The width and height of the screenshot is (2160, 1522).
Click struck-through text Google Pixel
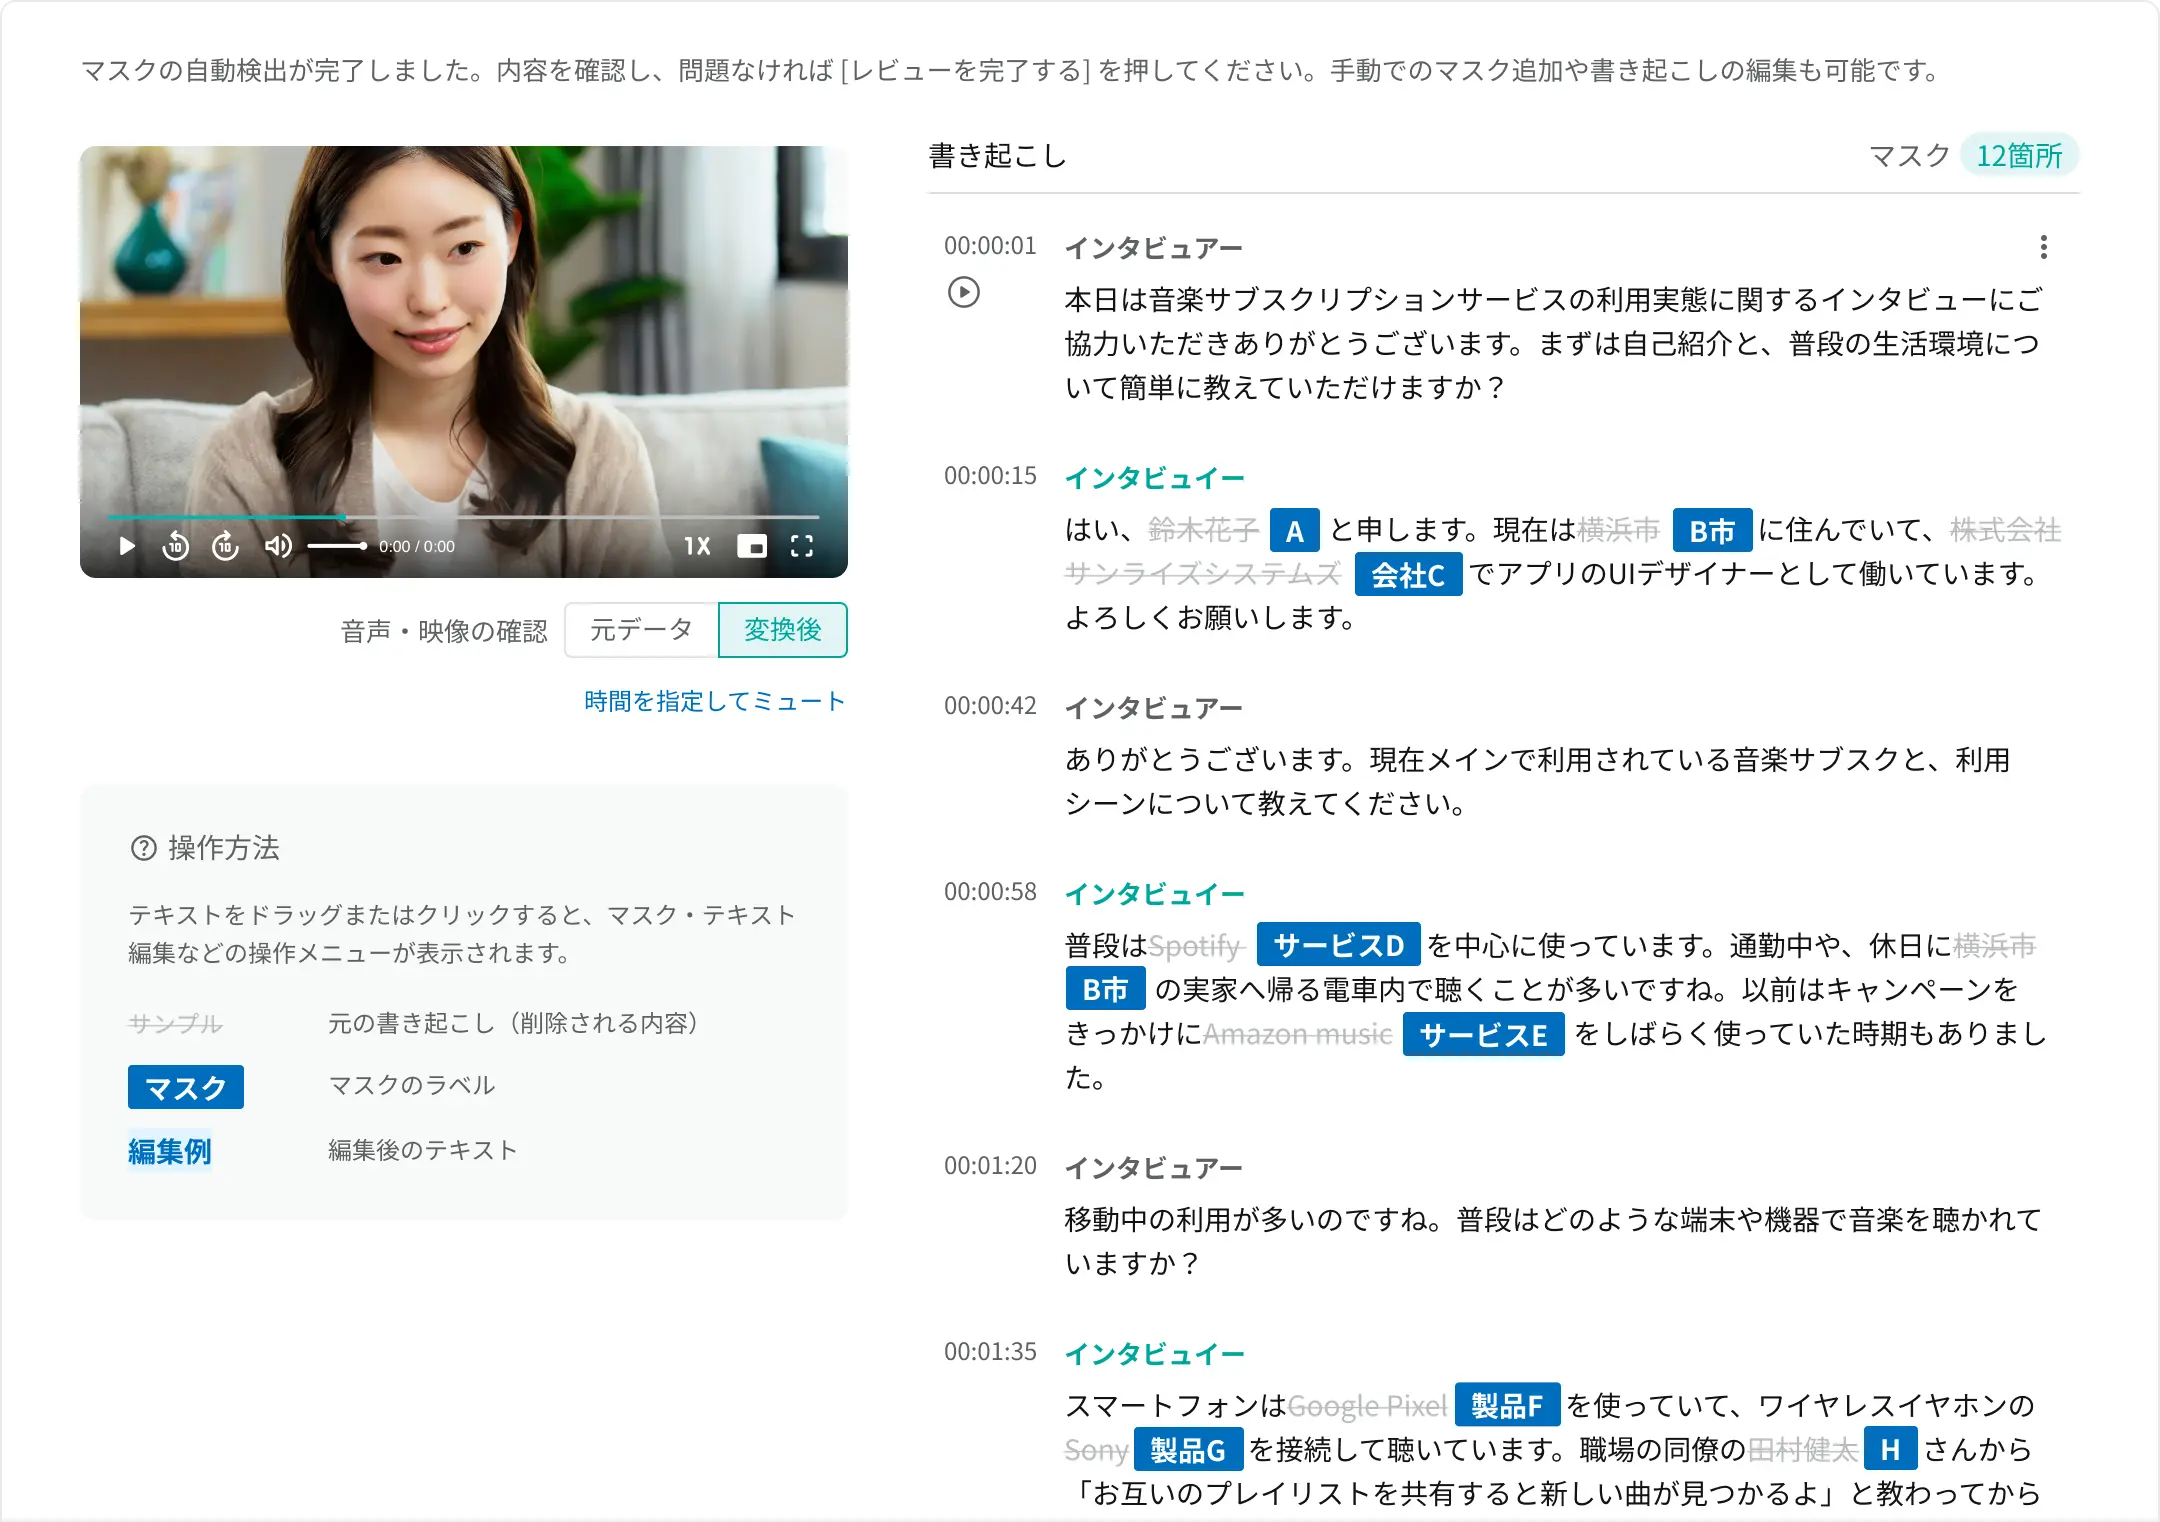(x=1368, y=1406)
